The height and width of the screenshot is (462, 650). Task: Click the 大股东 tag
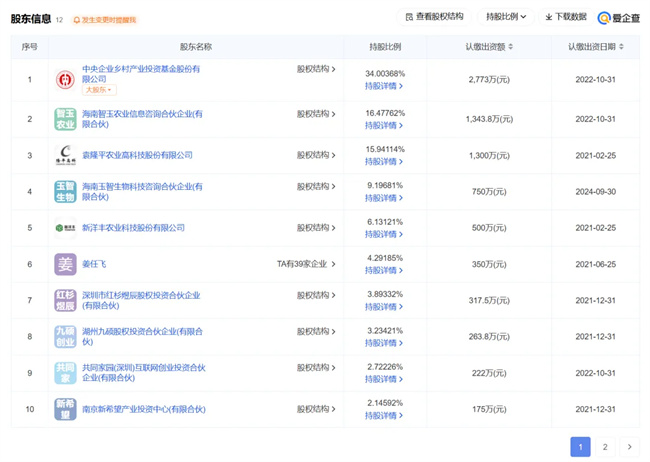[99, 90]
